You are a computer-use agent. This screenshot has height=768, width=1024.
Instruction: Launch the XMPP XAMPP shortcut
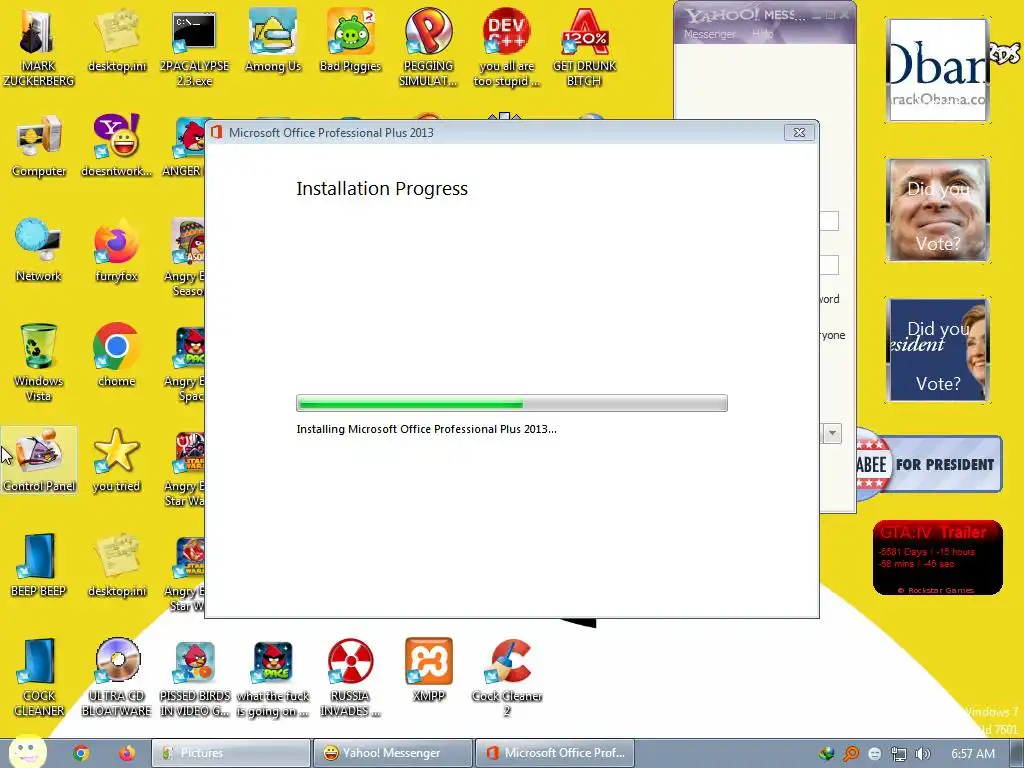428,671
